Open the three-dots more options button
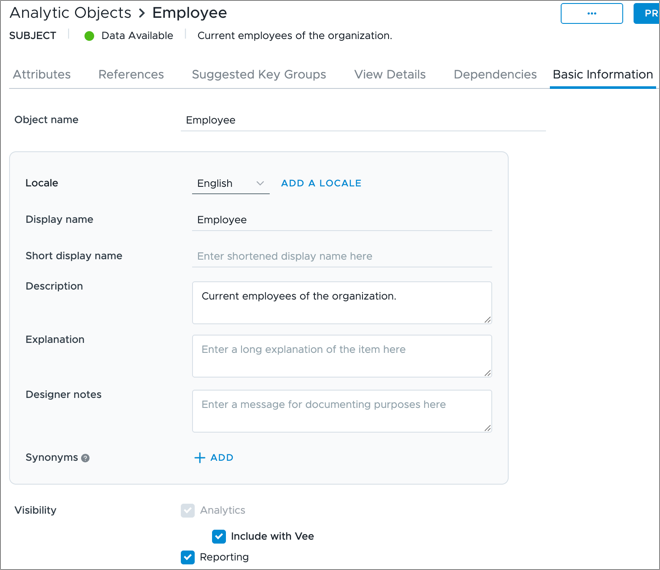The image size is (660, 570). point(591,14)
